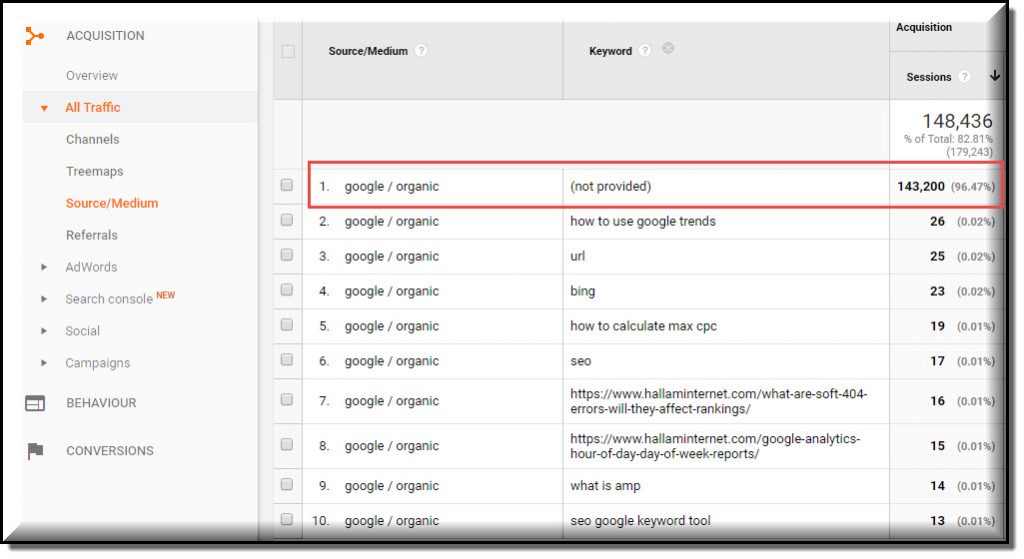This screenshot has height=559, width=1024.
Task: Click the Sessions sort descending arrow
Action: pyautogui.click(x=995, y=76)
